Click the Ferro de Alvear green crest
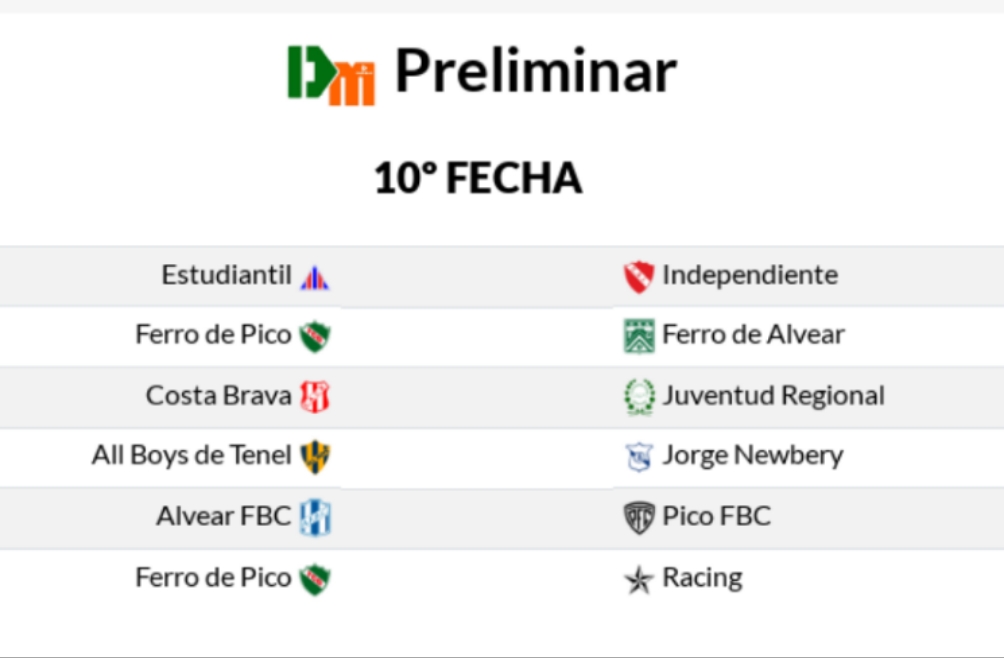 [x=639, y=336]
